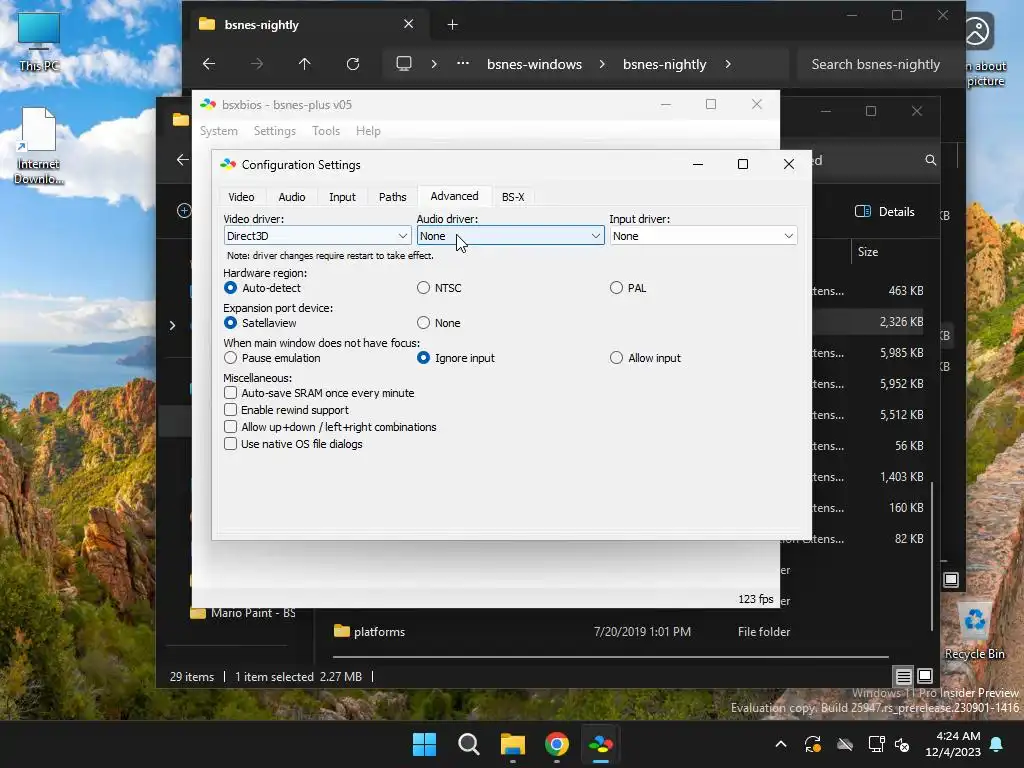Image resolution: width=1024 pixels, height=768 pixels.
Task: Expand chevron after bsnes-nightly breadcrumb
Action: (x=728, y=64)
